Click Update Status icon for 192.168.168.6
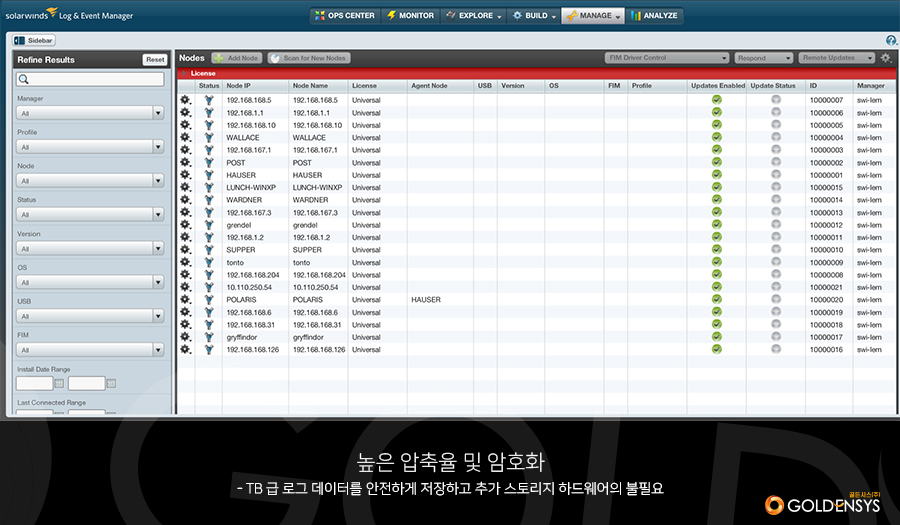900x525 pixels. 776,312
